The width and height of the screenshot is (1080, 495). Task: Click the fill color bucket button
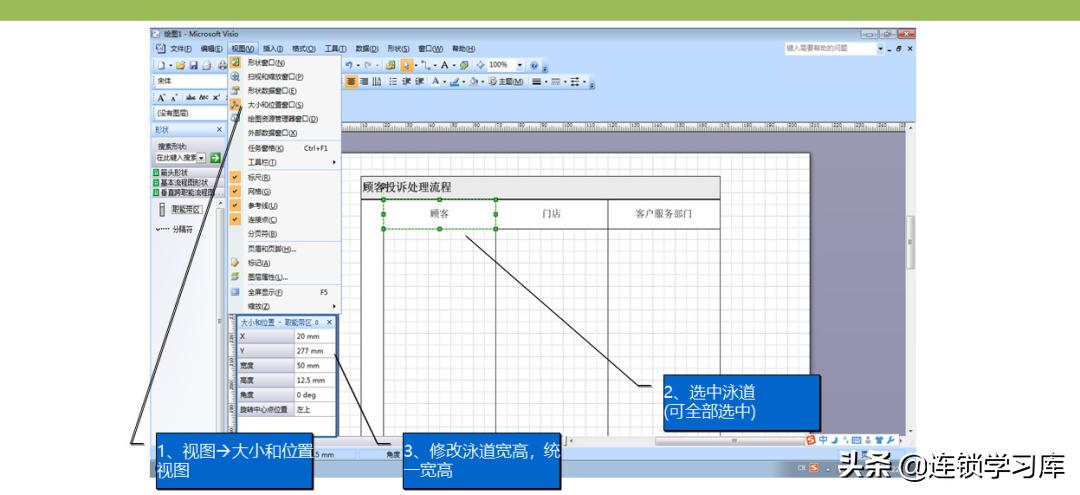(x=474, y=81)
